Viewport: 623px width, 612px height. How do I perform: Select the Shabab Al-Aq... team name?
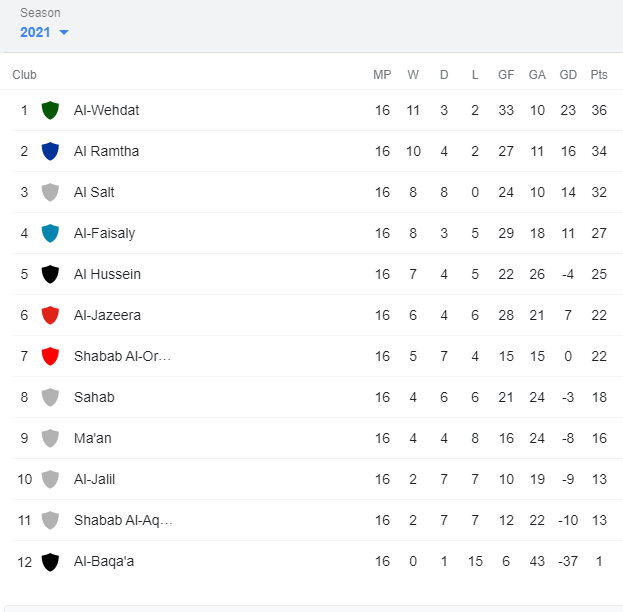(123, 520)
